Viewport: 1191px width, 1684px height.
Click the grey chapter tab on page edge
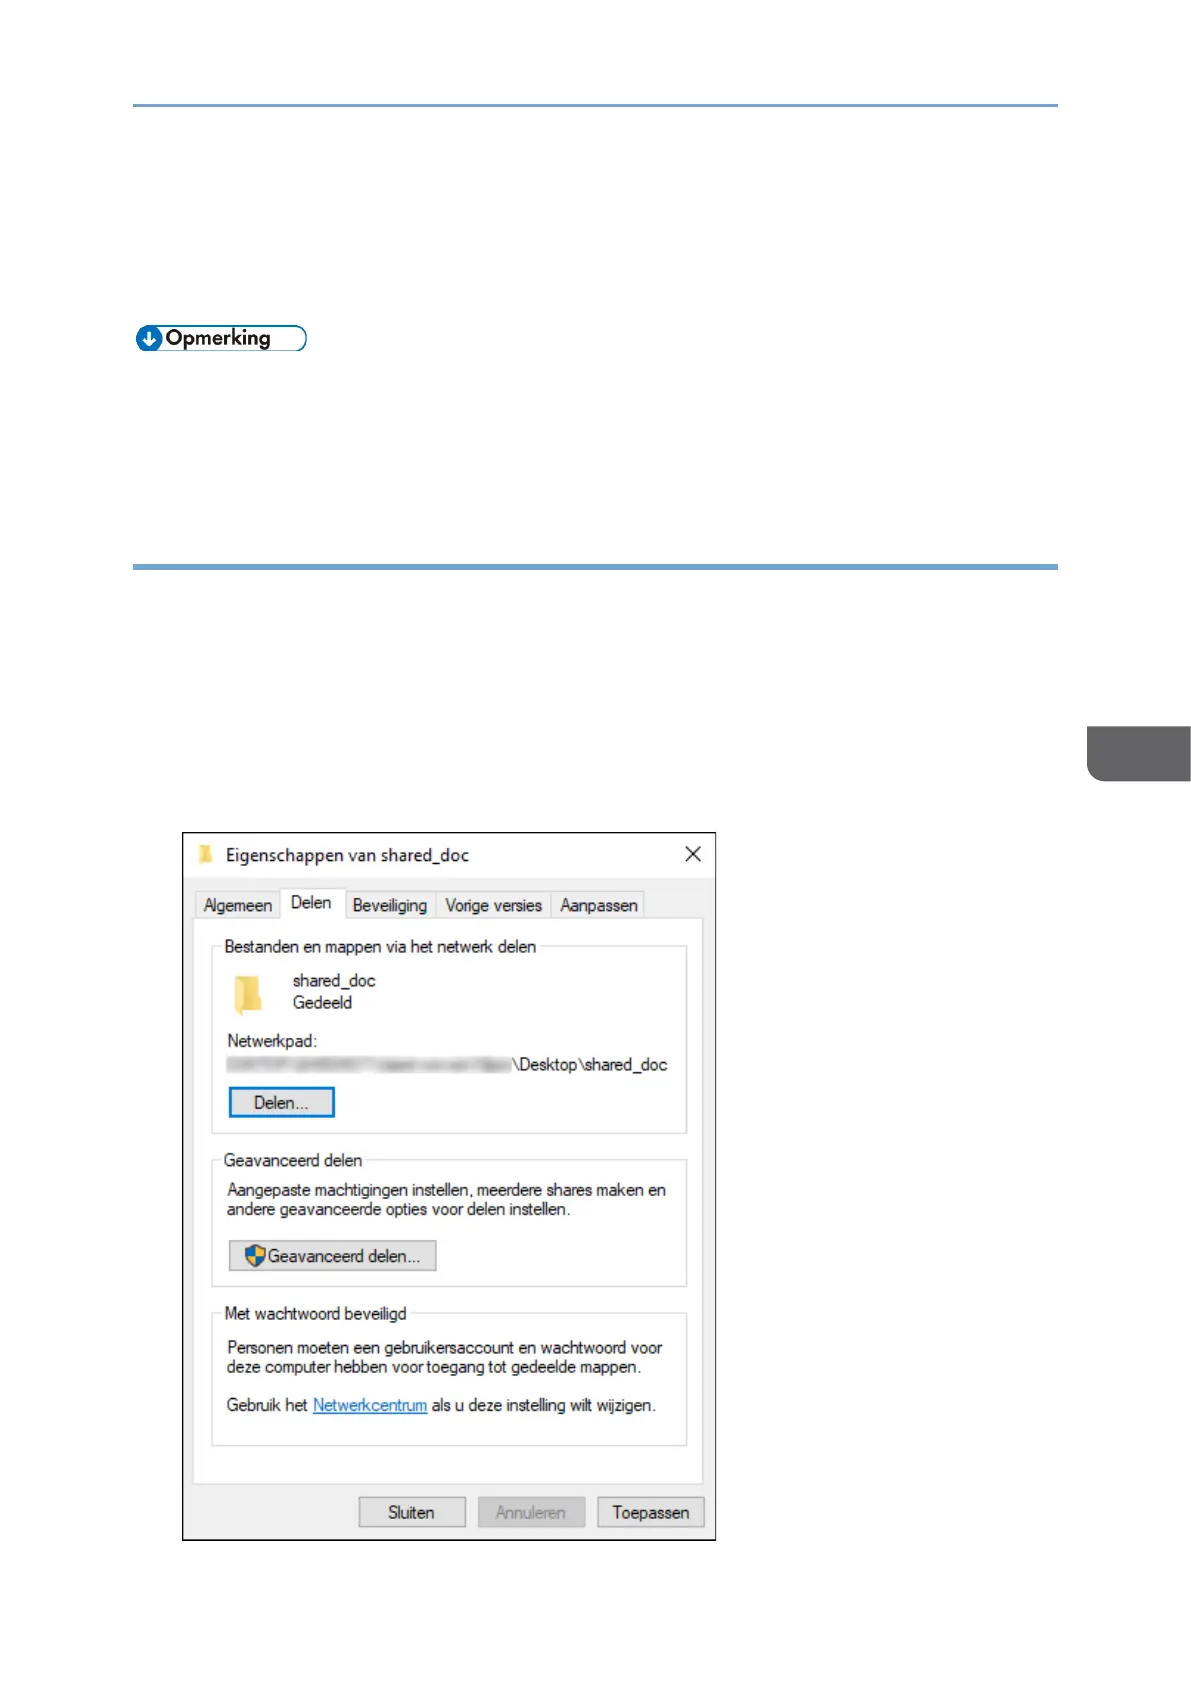1139,753
